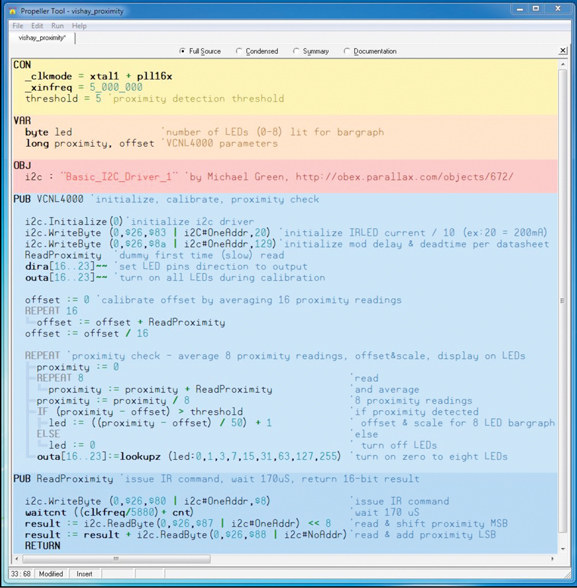Click the OBJ block keyword

[22, 165]
